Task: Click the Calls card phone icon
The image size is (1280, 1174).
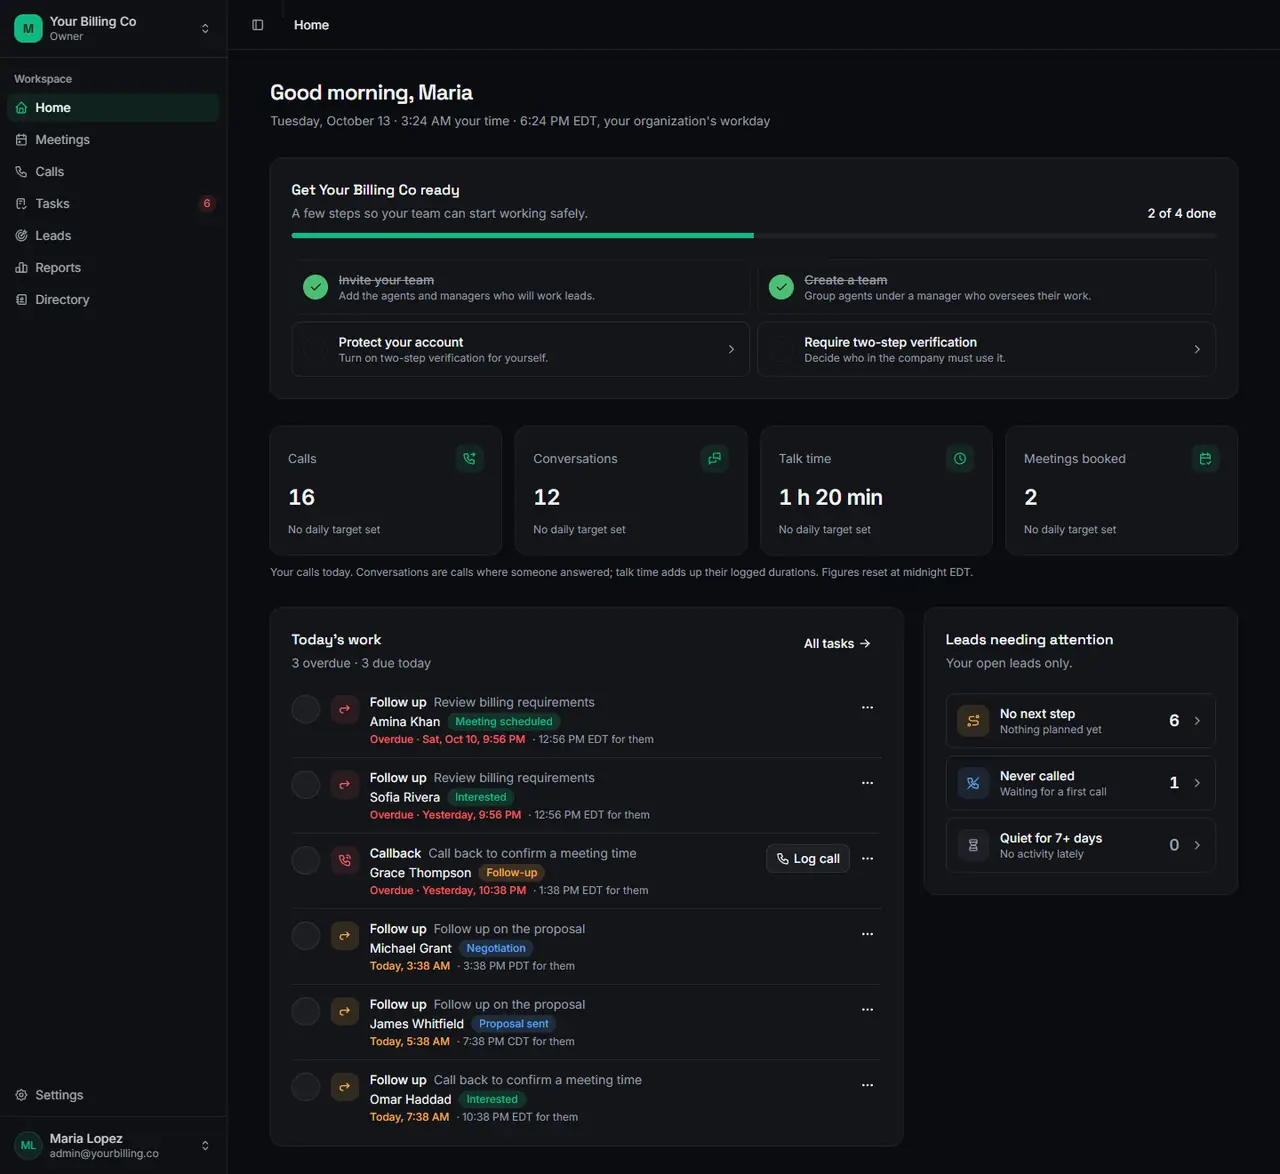Action: tap(469, 459)
